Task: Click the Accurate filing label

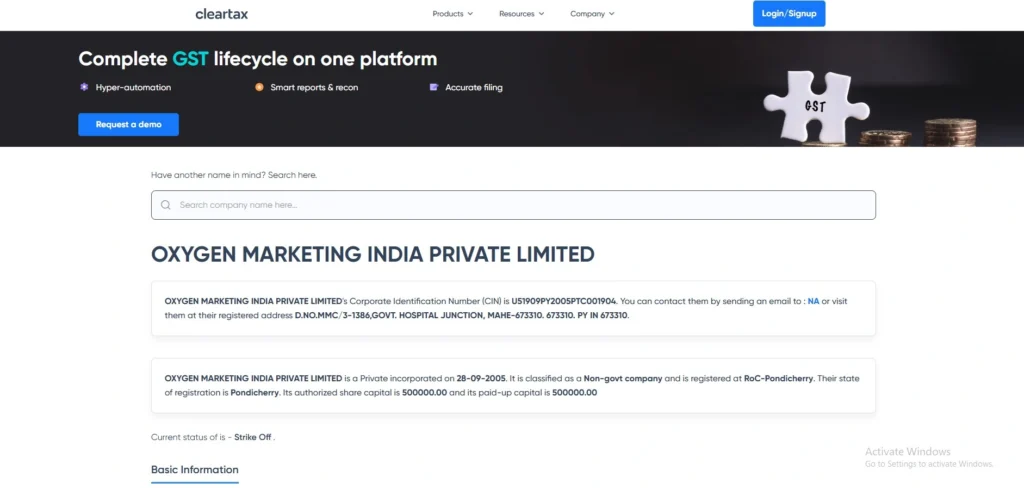Action: click(x=474, y=87)
